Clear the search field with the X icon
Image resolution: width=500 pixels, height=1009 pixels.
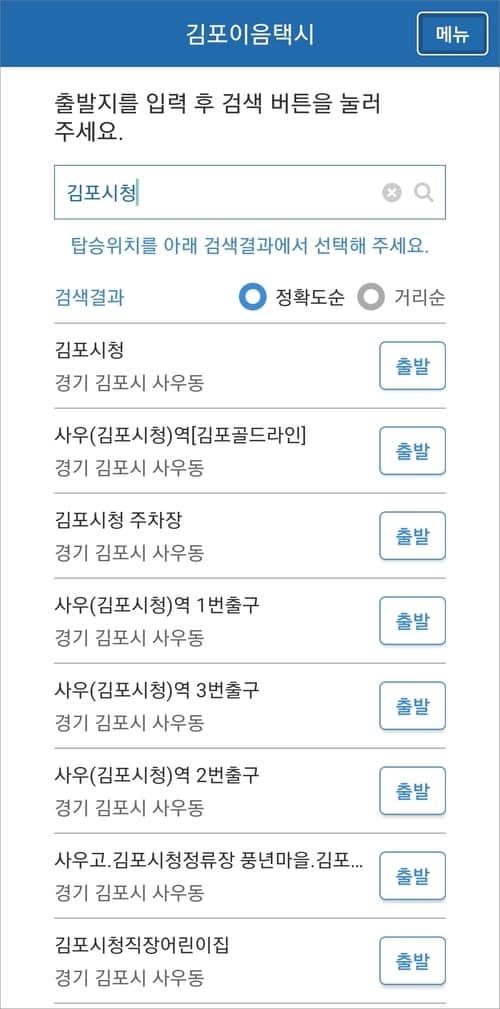pos(391,192)
